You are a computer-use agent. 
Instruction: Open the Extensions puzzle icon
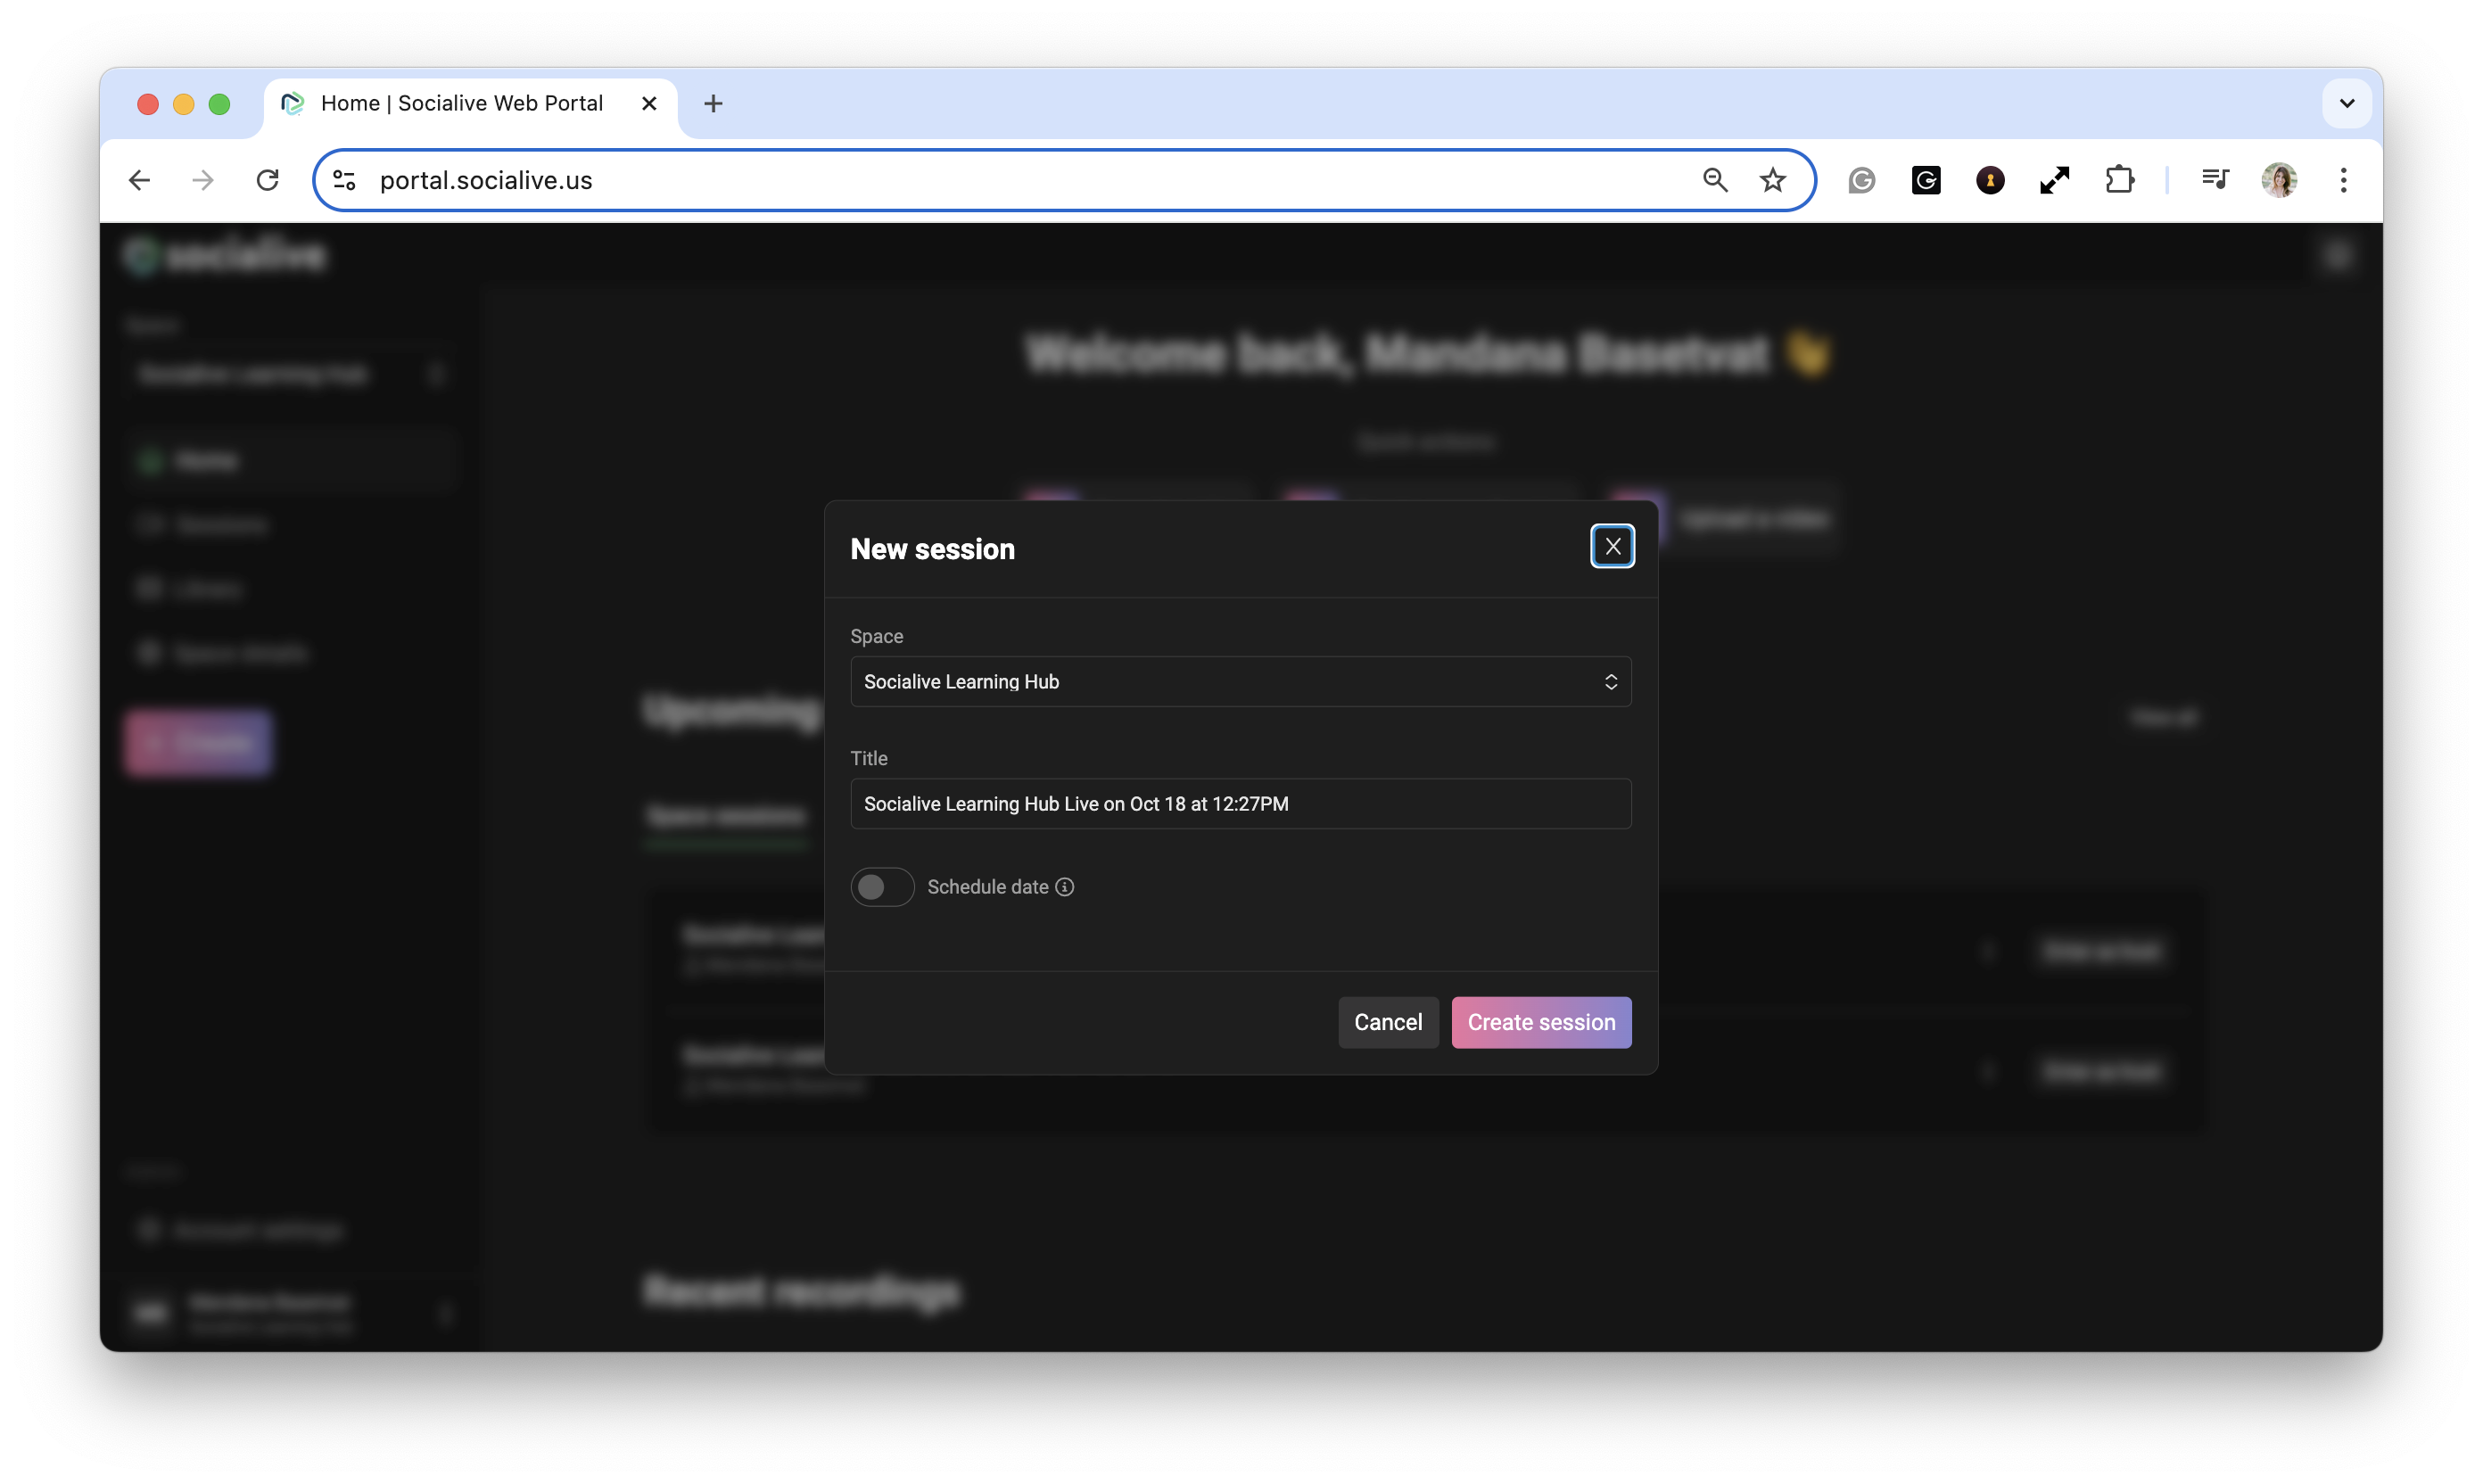(x=2119, y=180)
